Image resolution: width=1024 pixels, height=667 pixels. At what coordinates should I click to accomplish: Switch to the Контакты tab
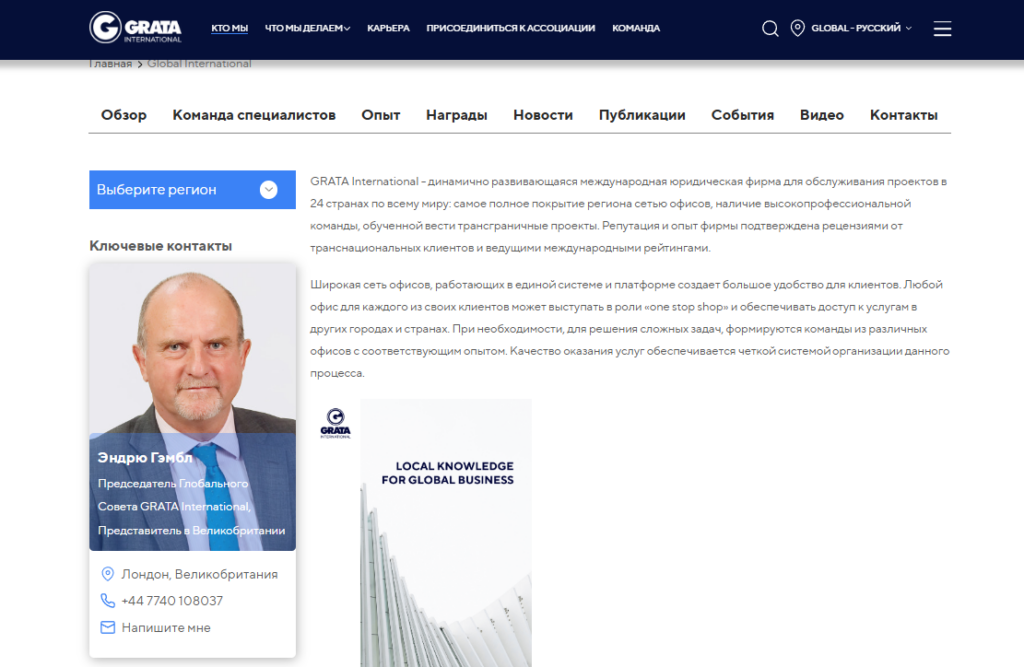(x=903, y=115)
